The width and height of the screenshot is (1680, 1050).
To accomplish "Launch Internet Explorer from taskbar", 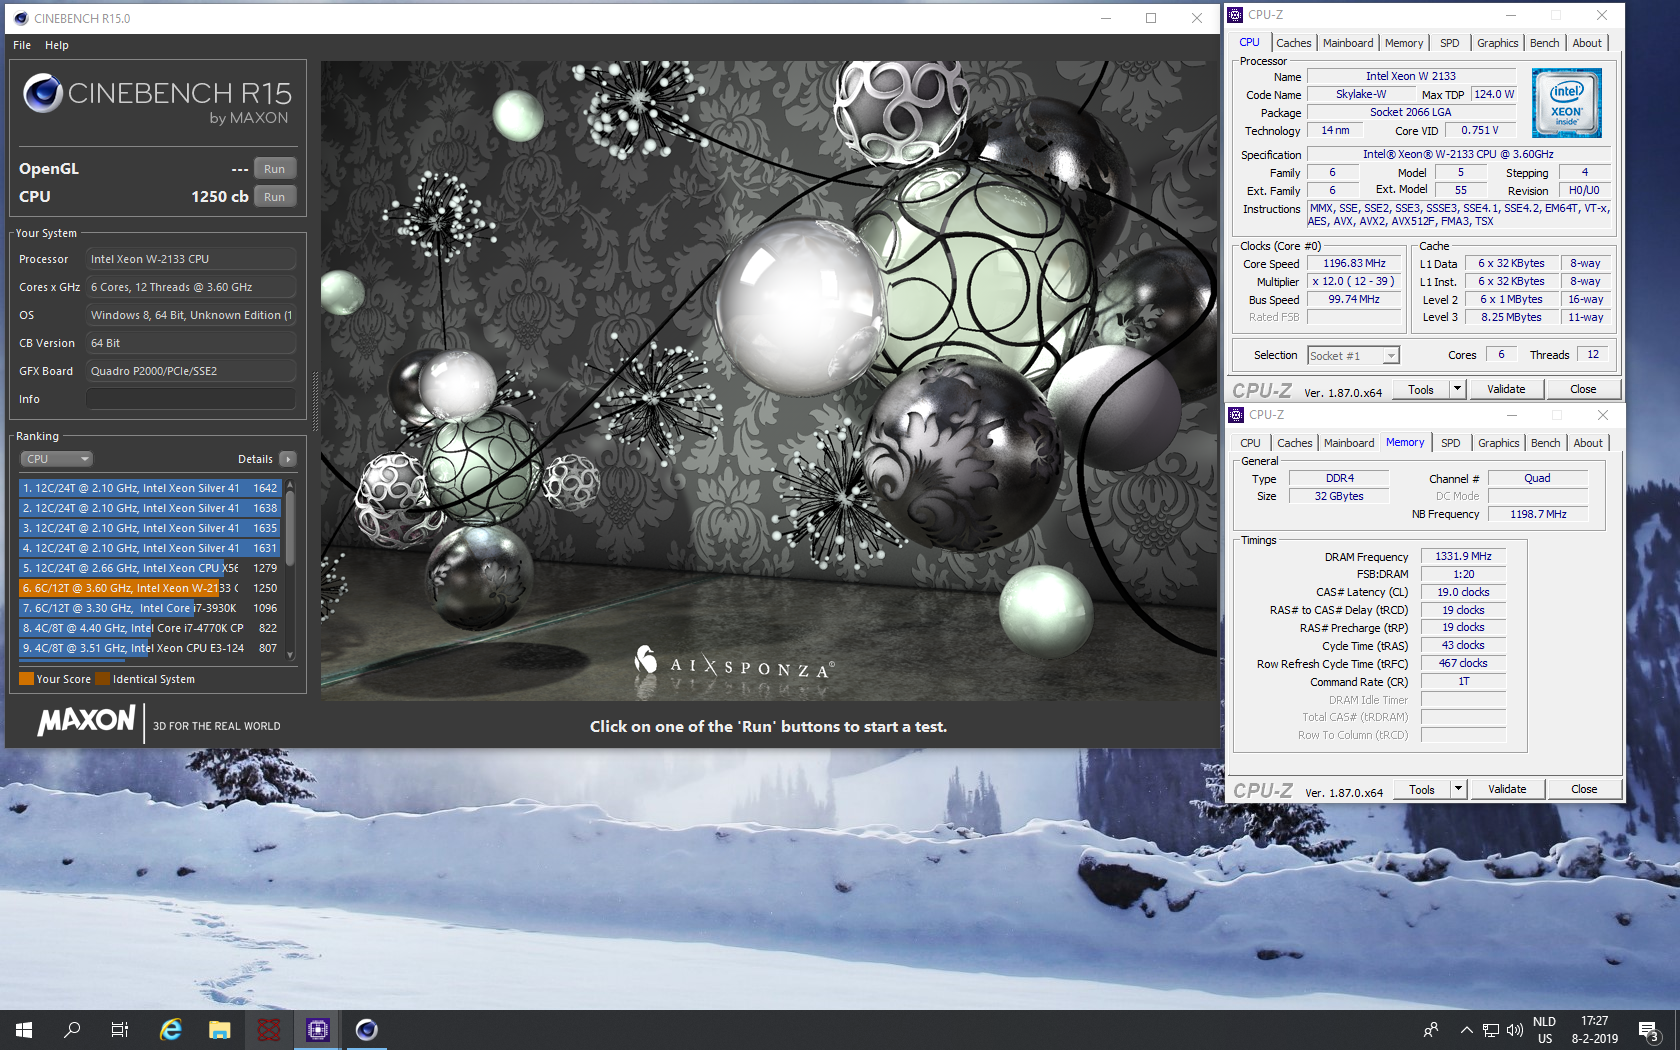I will [x=171, y=1029].
